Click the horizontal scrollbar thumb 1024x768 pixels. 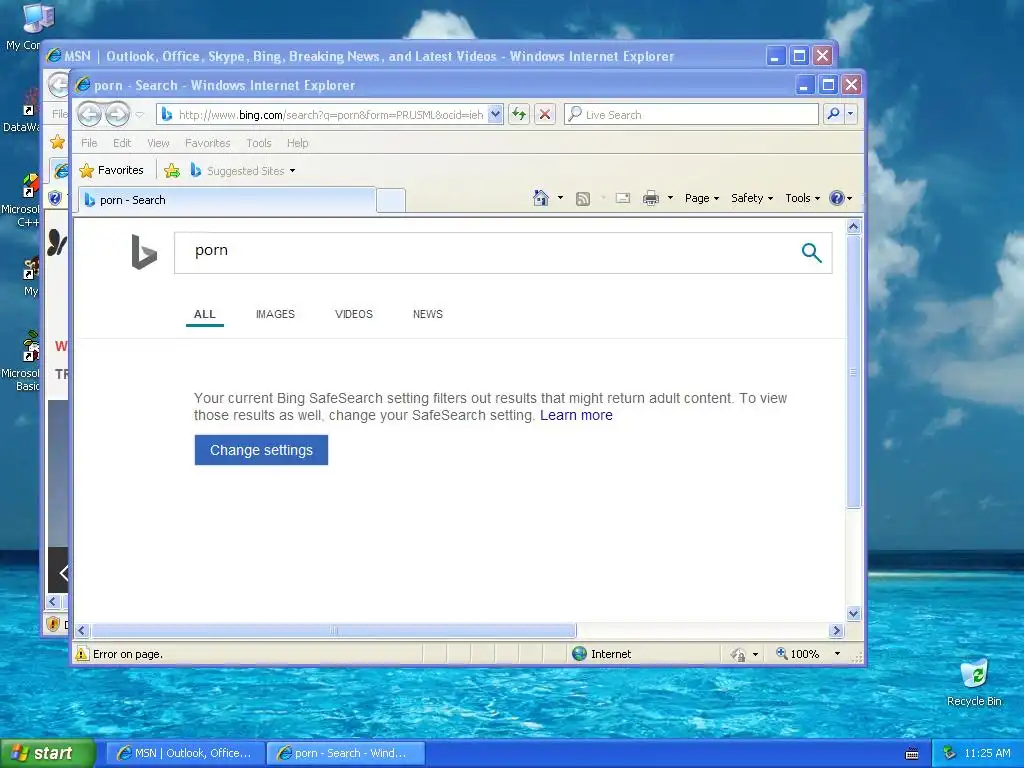pos(334,630)
